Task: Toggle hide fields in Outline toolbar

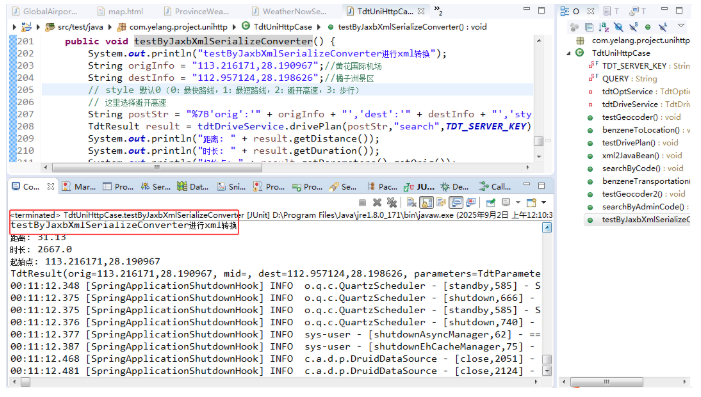Action: pos(619,27)
